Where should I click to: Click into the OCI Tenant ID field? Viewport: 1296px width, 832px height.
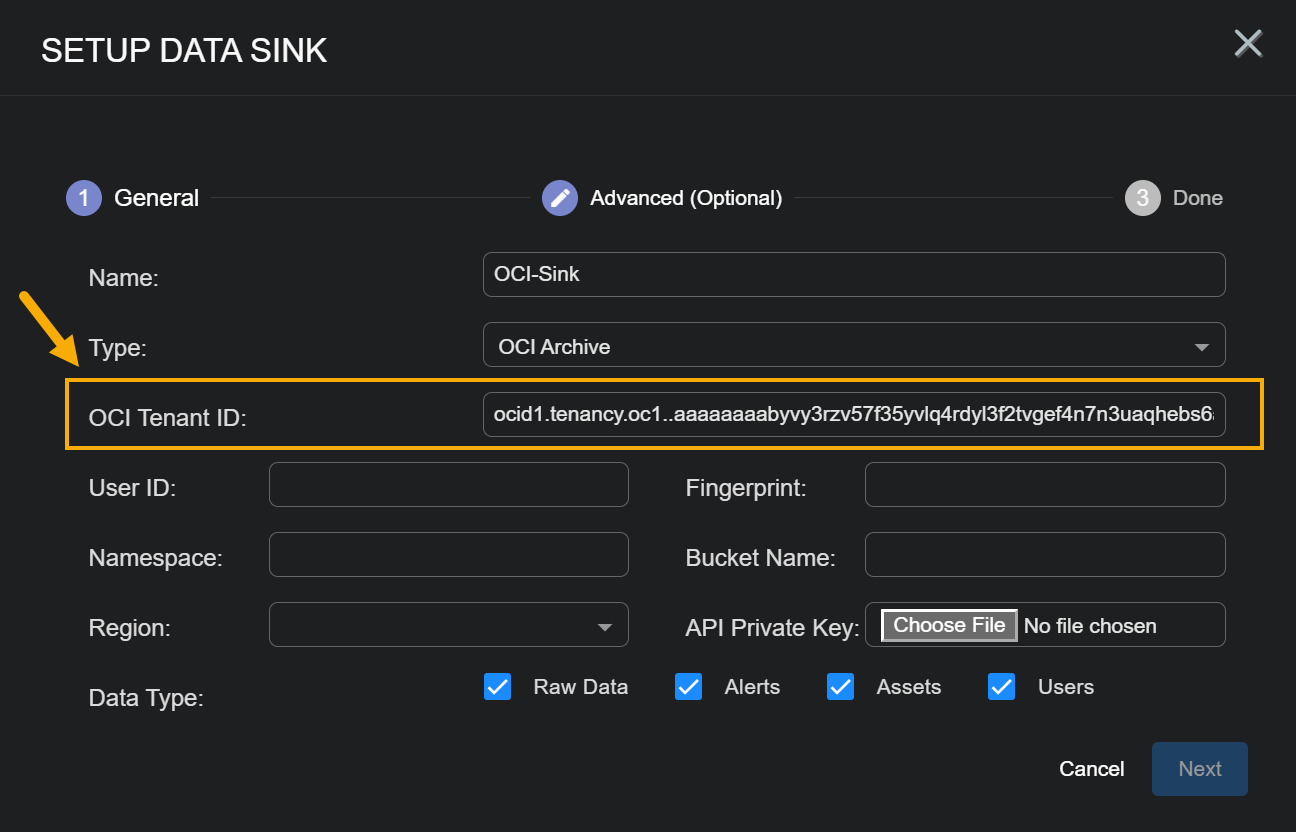(x=853, y=414)
